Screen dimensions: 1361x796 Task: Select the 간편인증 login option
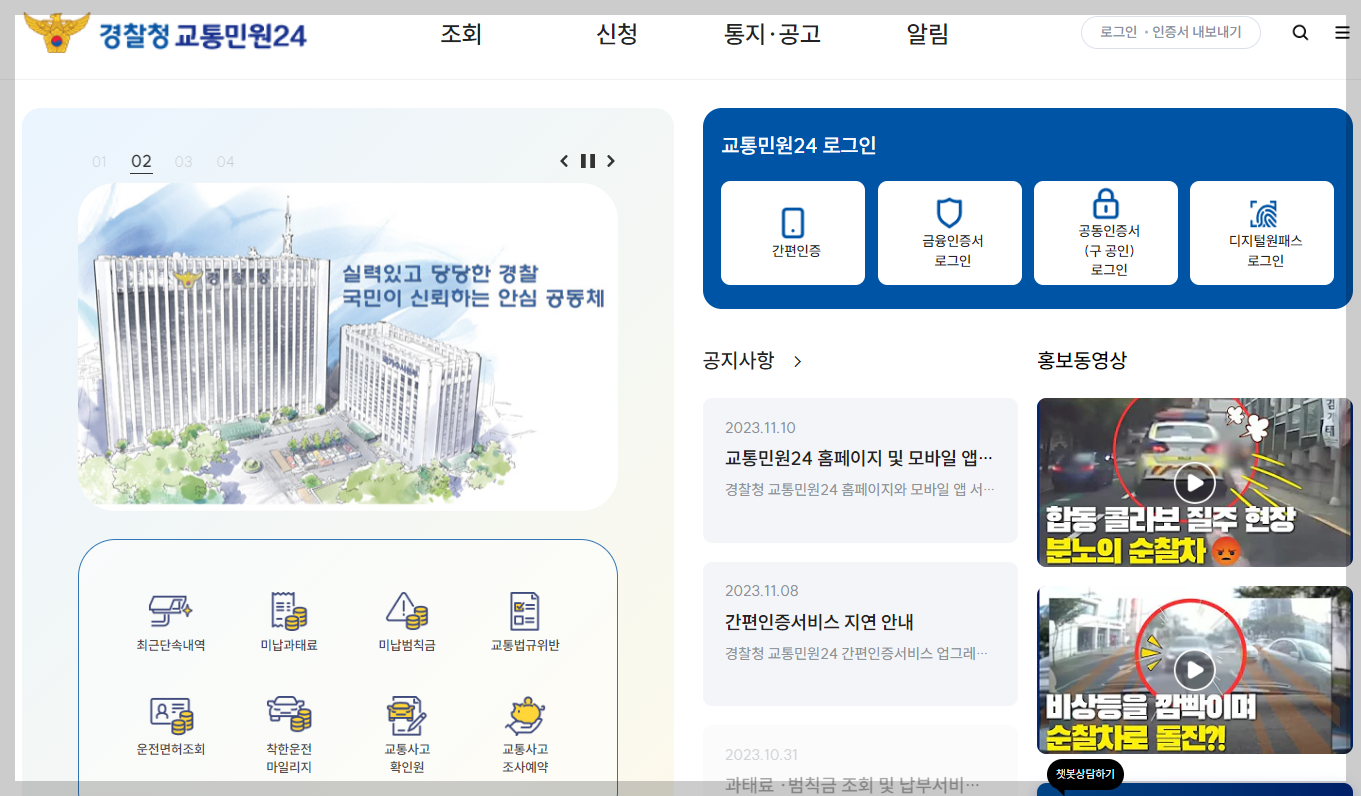click(x=792, y=232)
